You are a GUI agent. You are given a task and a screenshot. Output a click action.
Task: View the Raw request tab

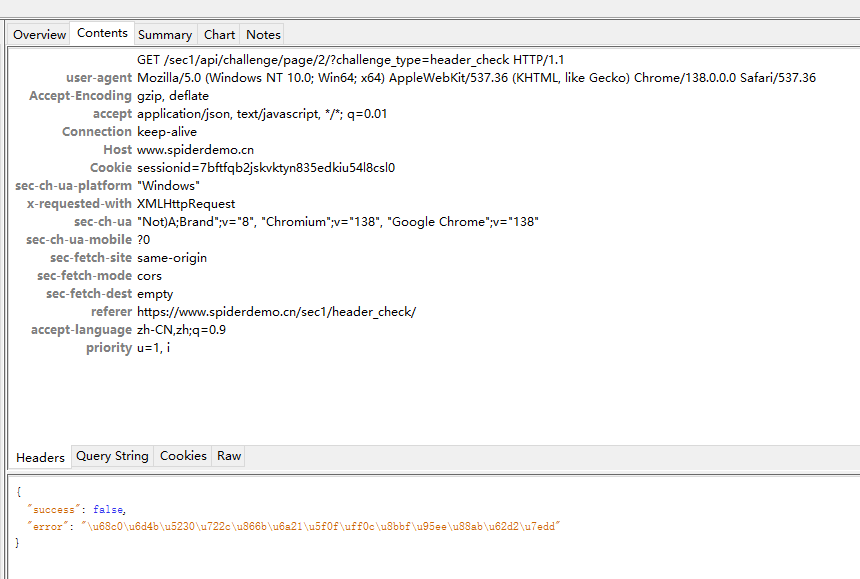point(229,456)
